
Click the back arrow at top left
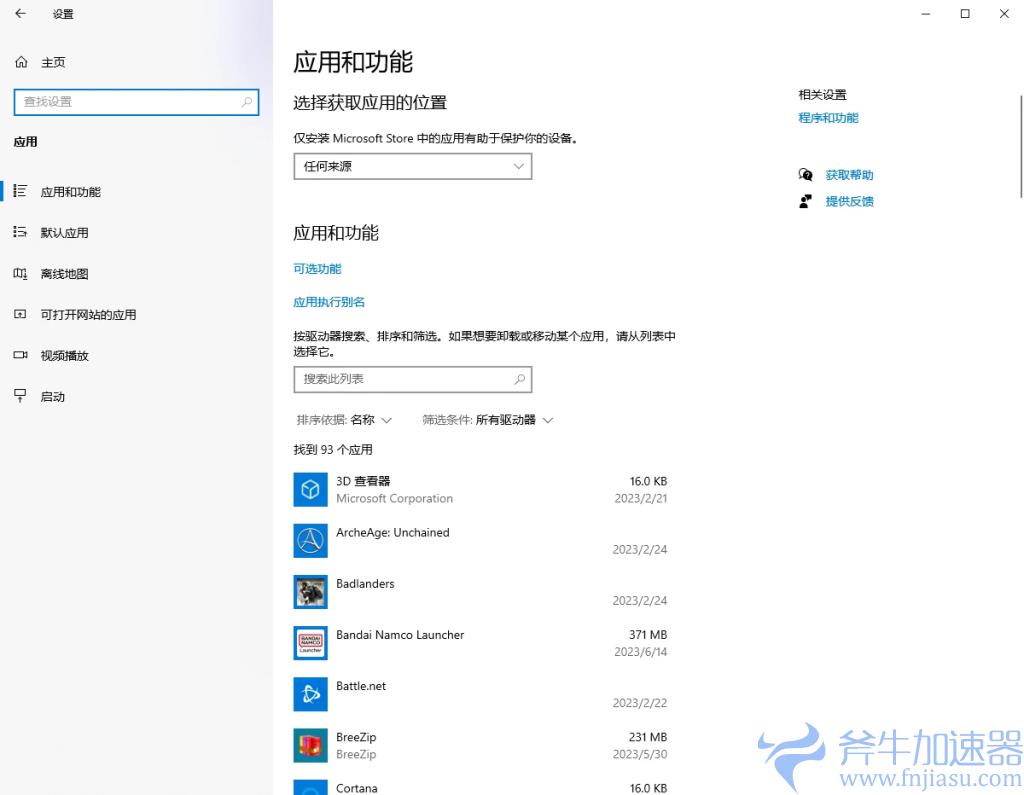(20, 14)
